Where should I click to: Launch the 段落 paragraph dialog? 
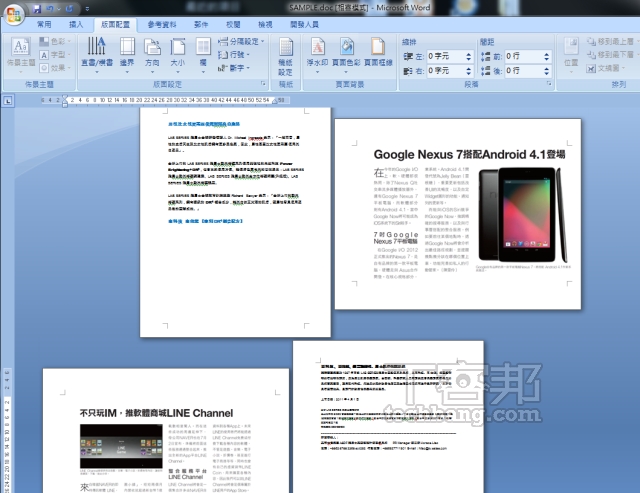pyautogui.click(x=549, y=84)
